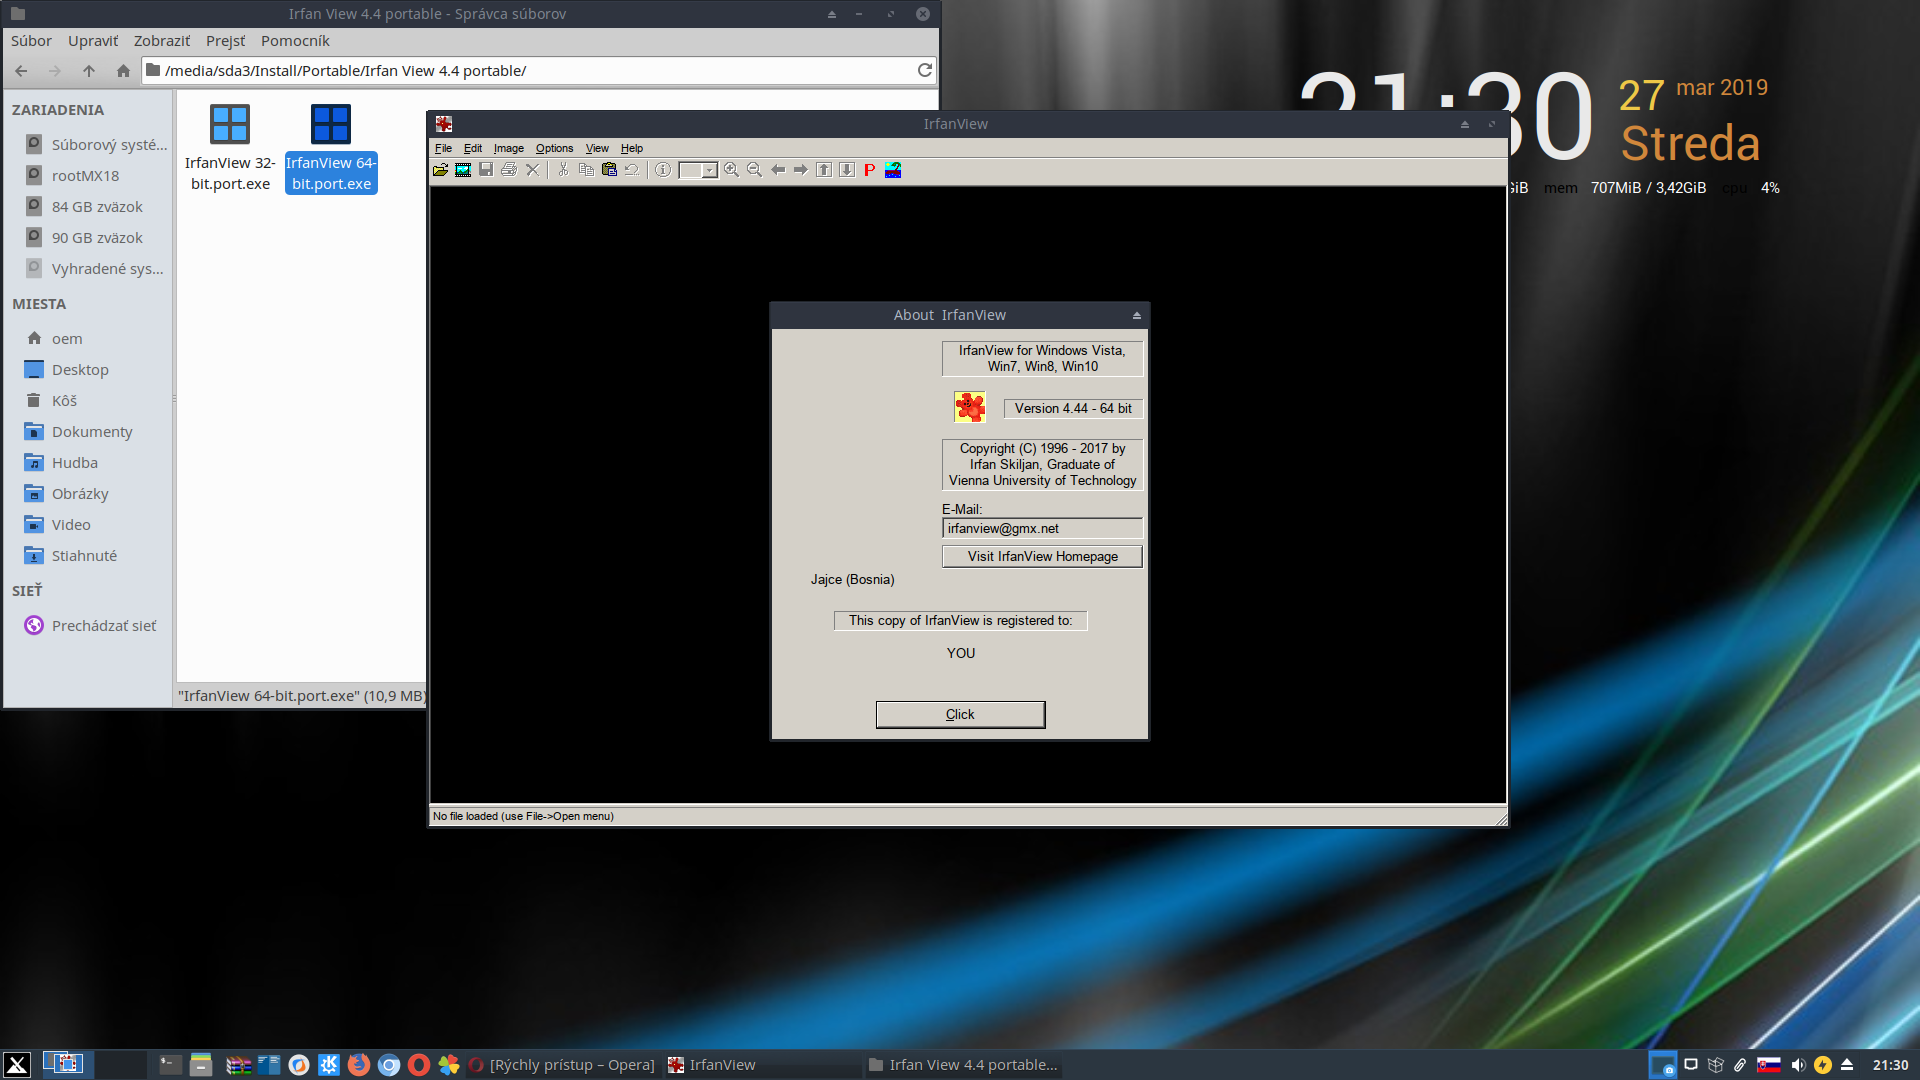Click the up-folder arrow in file manager
This screenshot has height=1080, width=1920.
click(89, 71)
